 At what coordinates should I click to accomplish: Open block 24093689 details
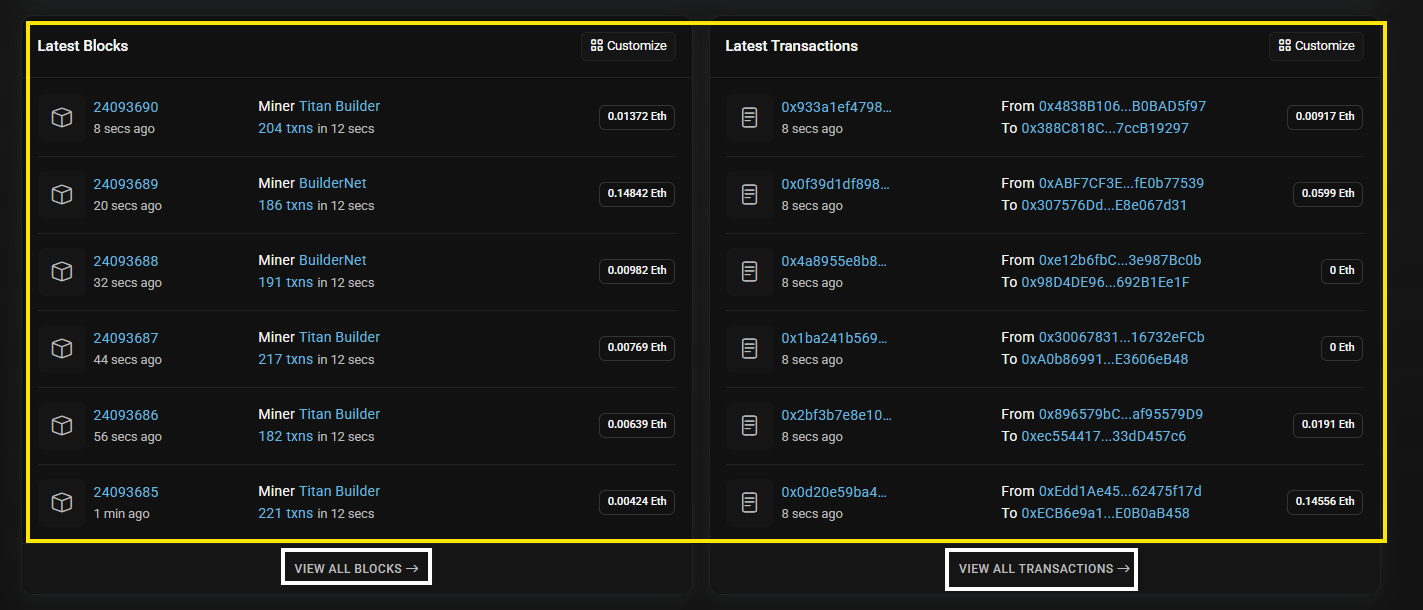coord(125,183)
